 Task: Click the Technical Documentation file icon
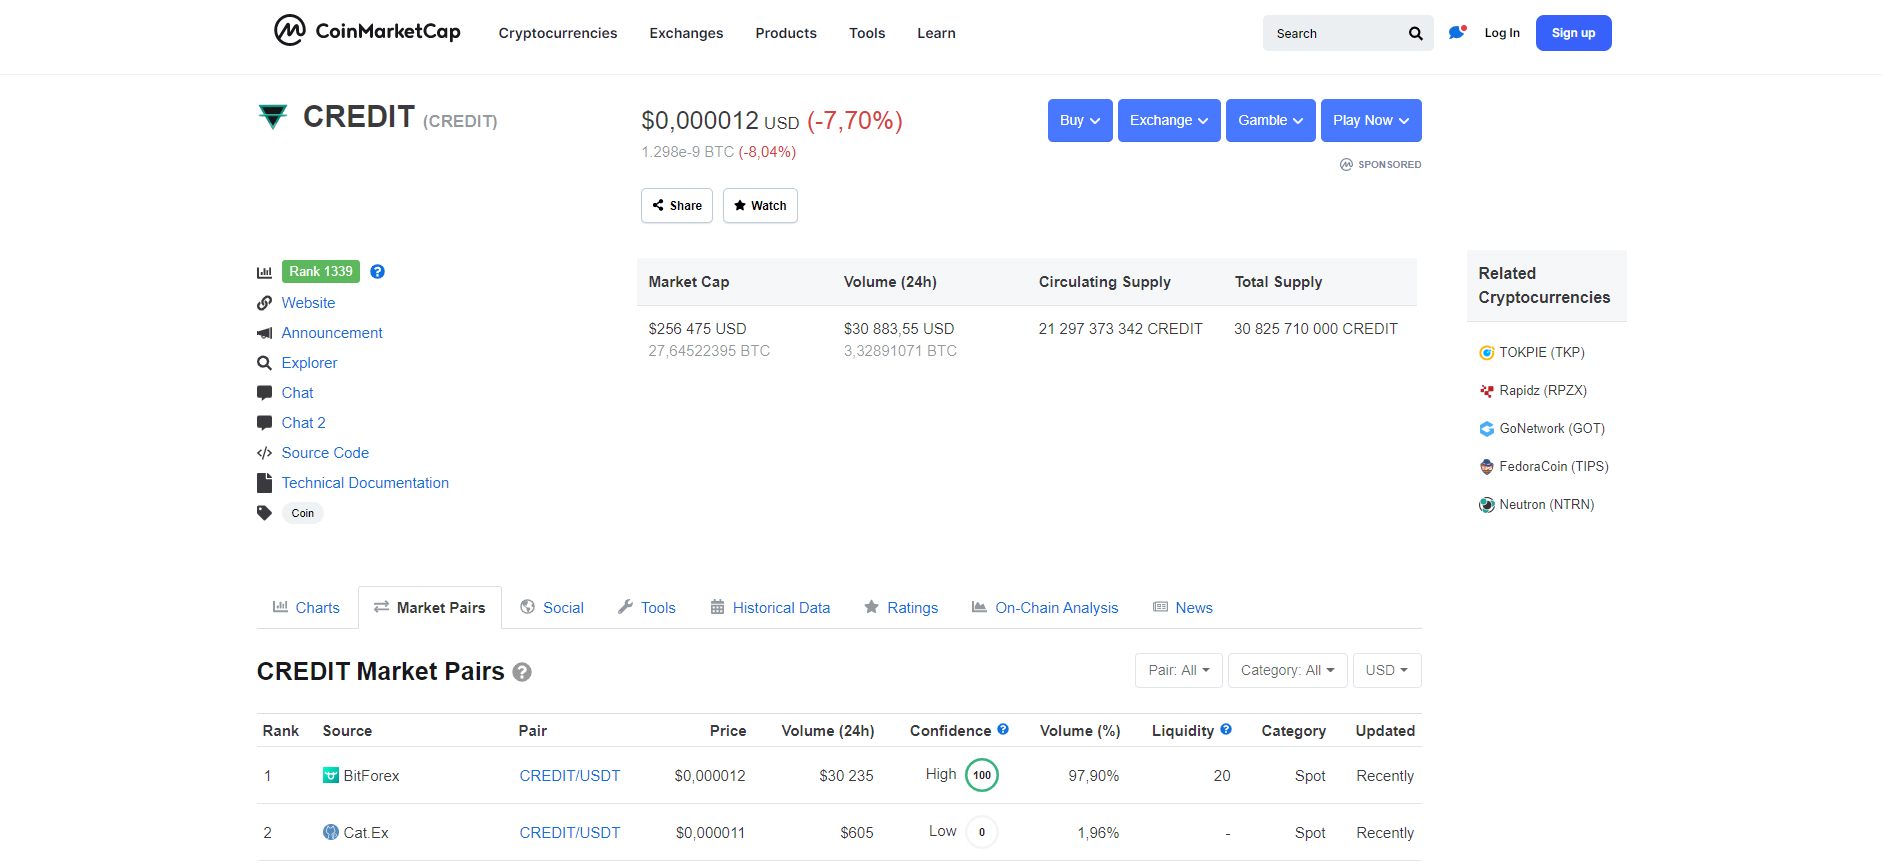pos(264,483)
